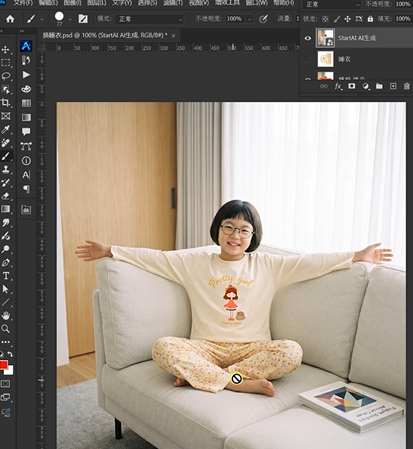Show the 睡衣 layer

(308, 59)
